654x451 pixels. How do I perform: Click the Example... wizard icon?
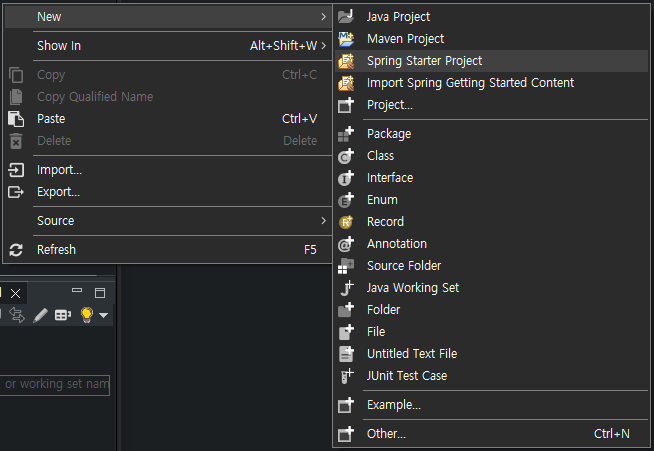pyautogui.click(x=346, y=405)
